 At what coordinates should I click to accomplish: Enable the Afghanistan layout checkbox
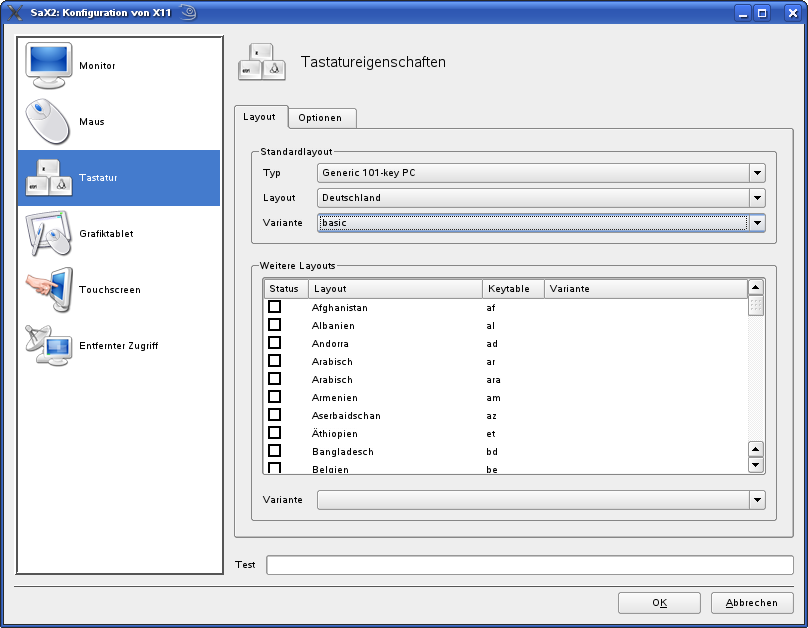[274, 307]
